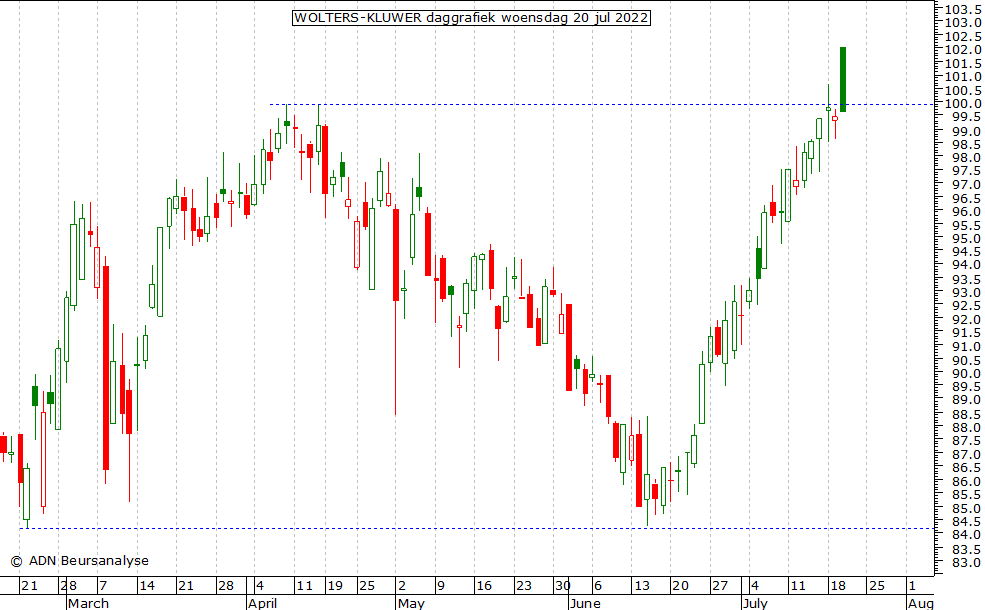The image size is (985, 610).
Task: Click the long red candle after 7 March
Action: pos(106,368)
